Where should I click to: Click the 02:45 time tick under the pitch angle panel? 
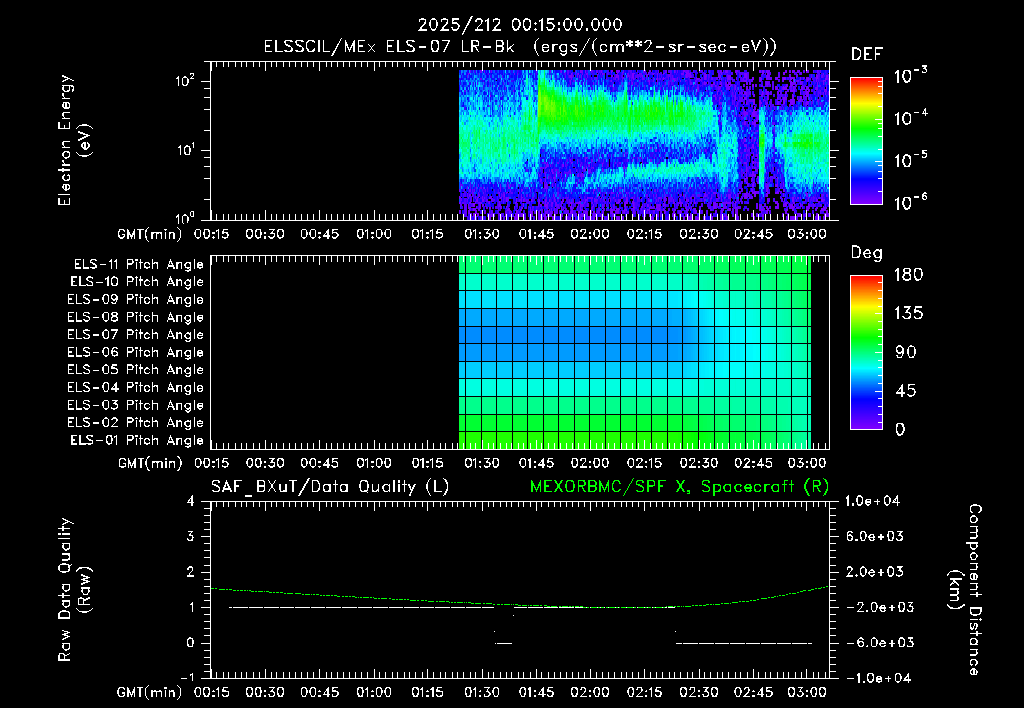tap(753, 463)
